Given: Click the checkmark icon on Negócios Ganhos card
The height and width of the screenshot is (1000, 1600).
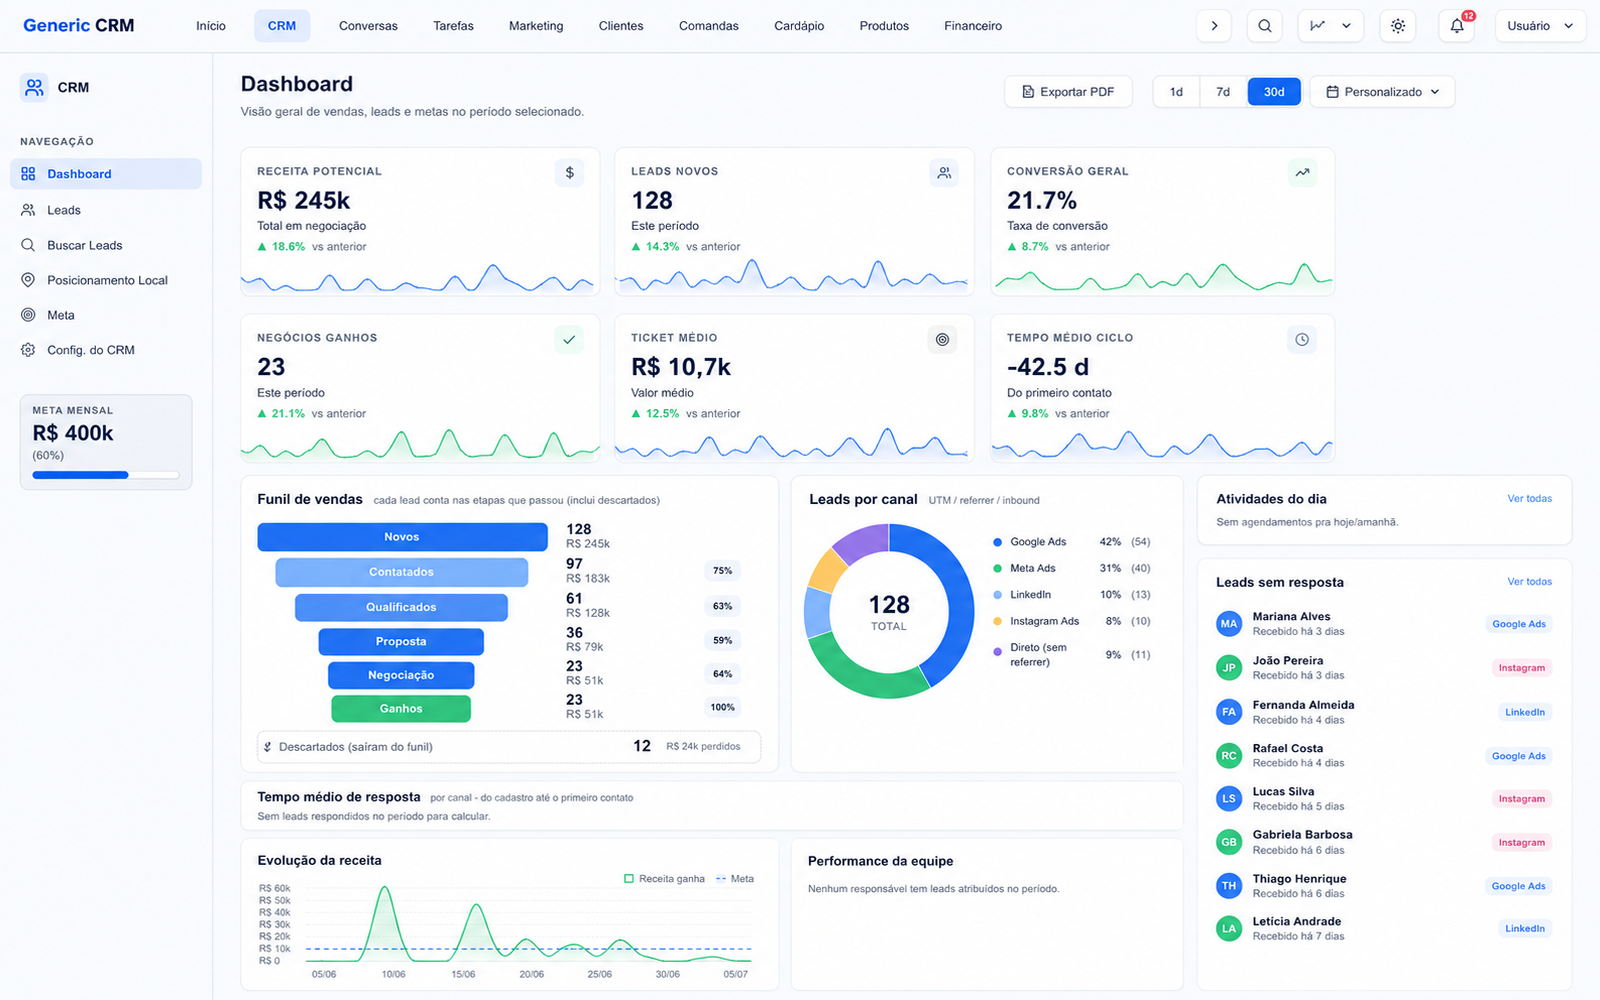Looking at the screenshot, I should click(569, 340).
